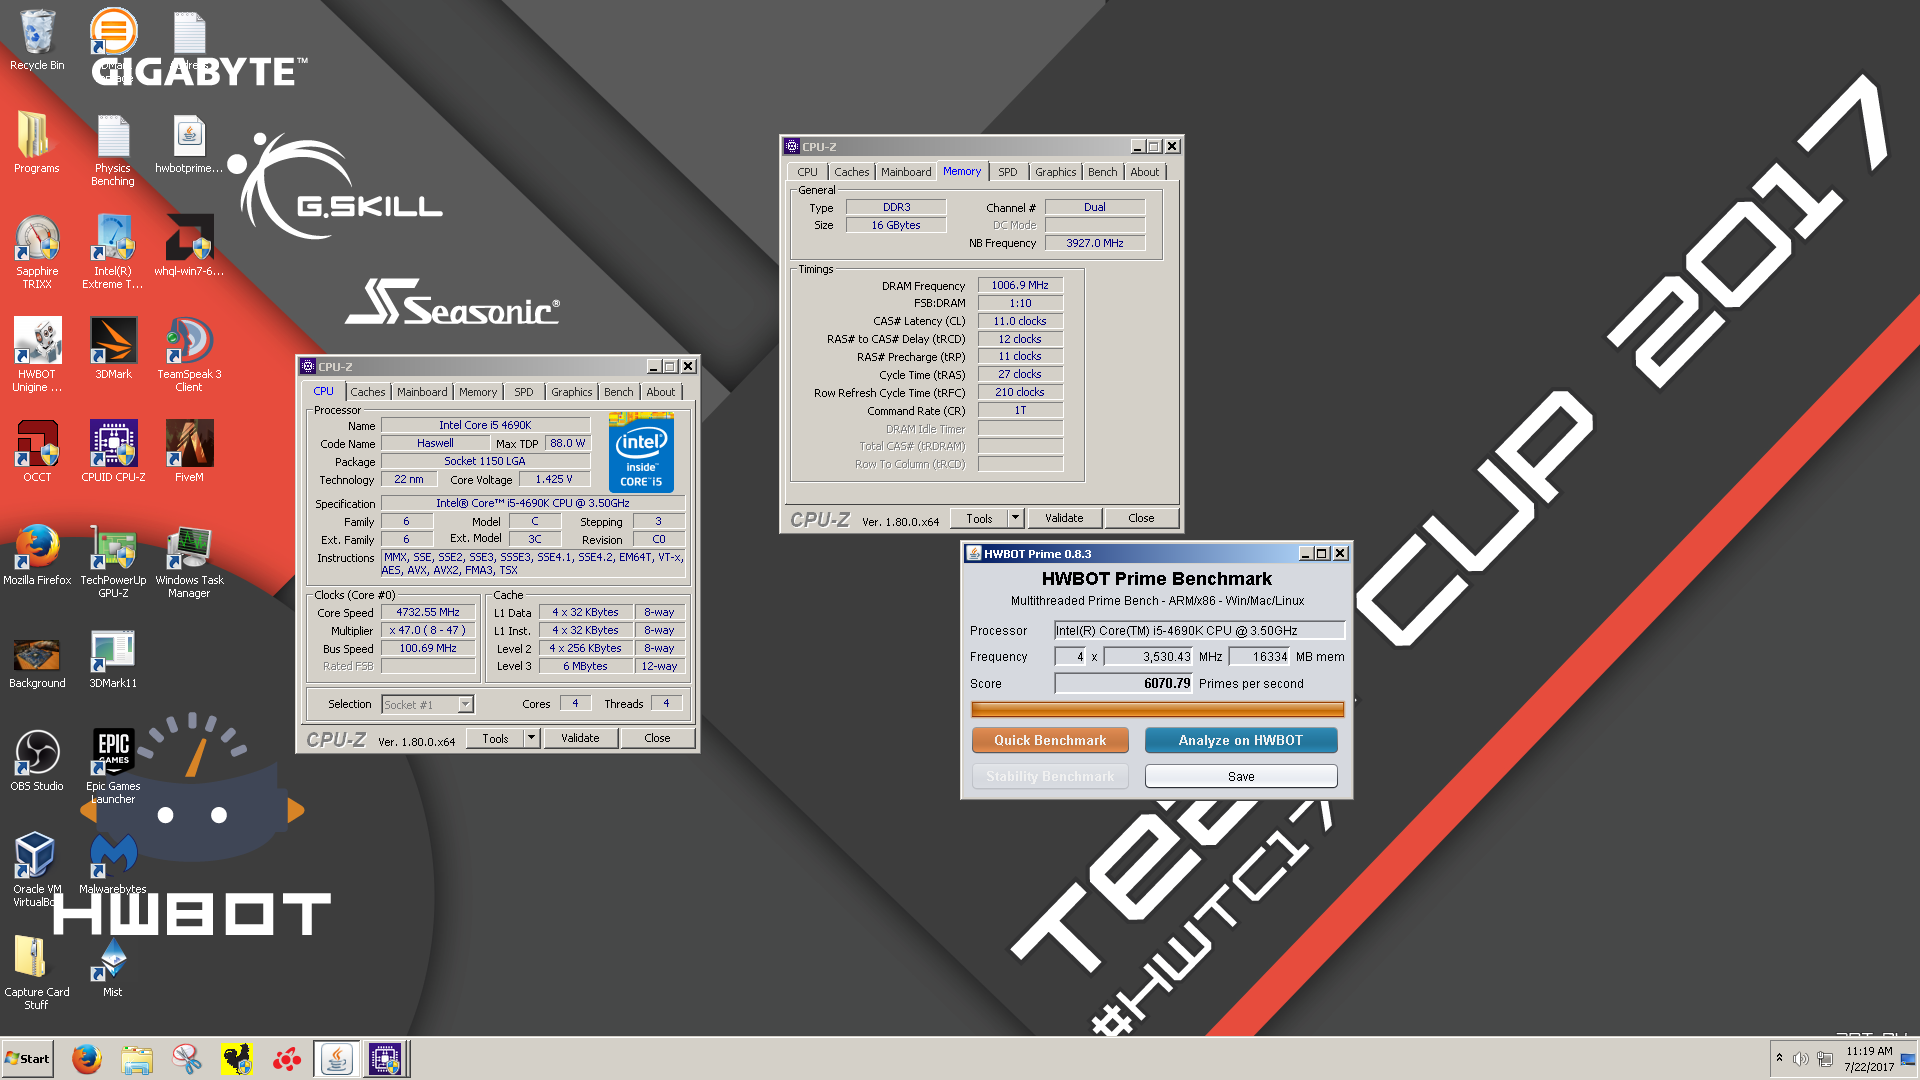Open Snipping Tool from taskbar

coord(186,1059)
